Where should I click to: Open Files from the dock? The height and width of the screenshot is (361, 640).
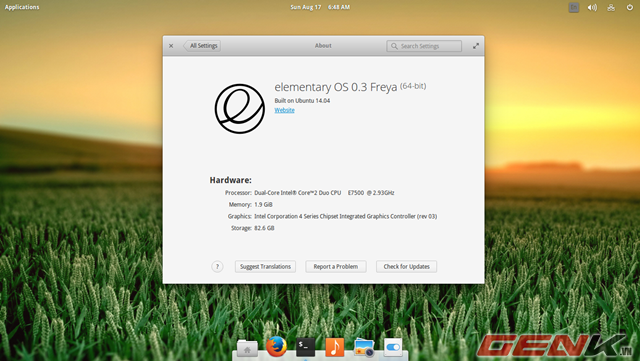pos(247,348)
